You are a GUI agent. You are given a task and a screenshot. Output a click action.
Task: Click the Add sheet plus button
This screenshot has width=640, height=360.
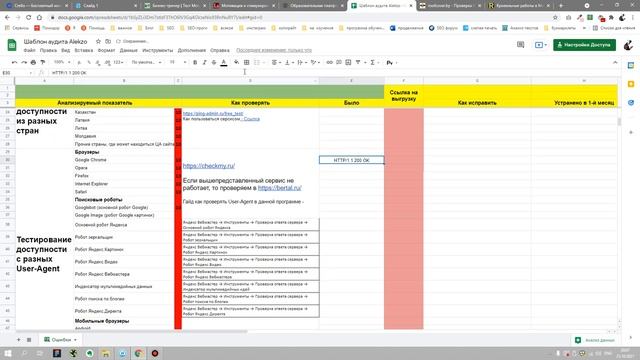point(18,340)
